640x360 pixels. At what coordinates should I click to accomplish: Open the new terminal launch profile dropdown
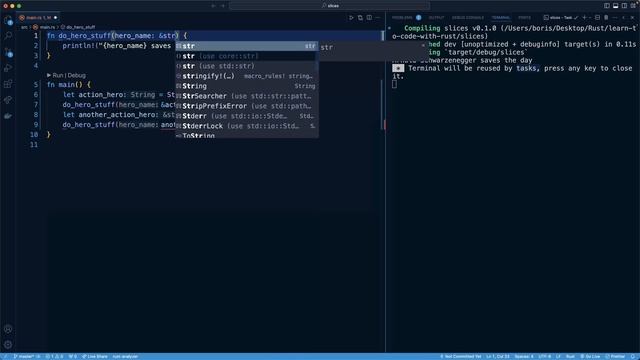(590, 18)
